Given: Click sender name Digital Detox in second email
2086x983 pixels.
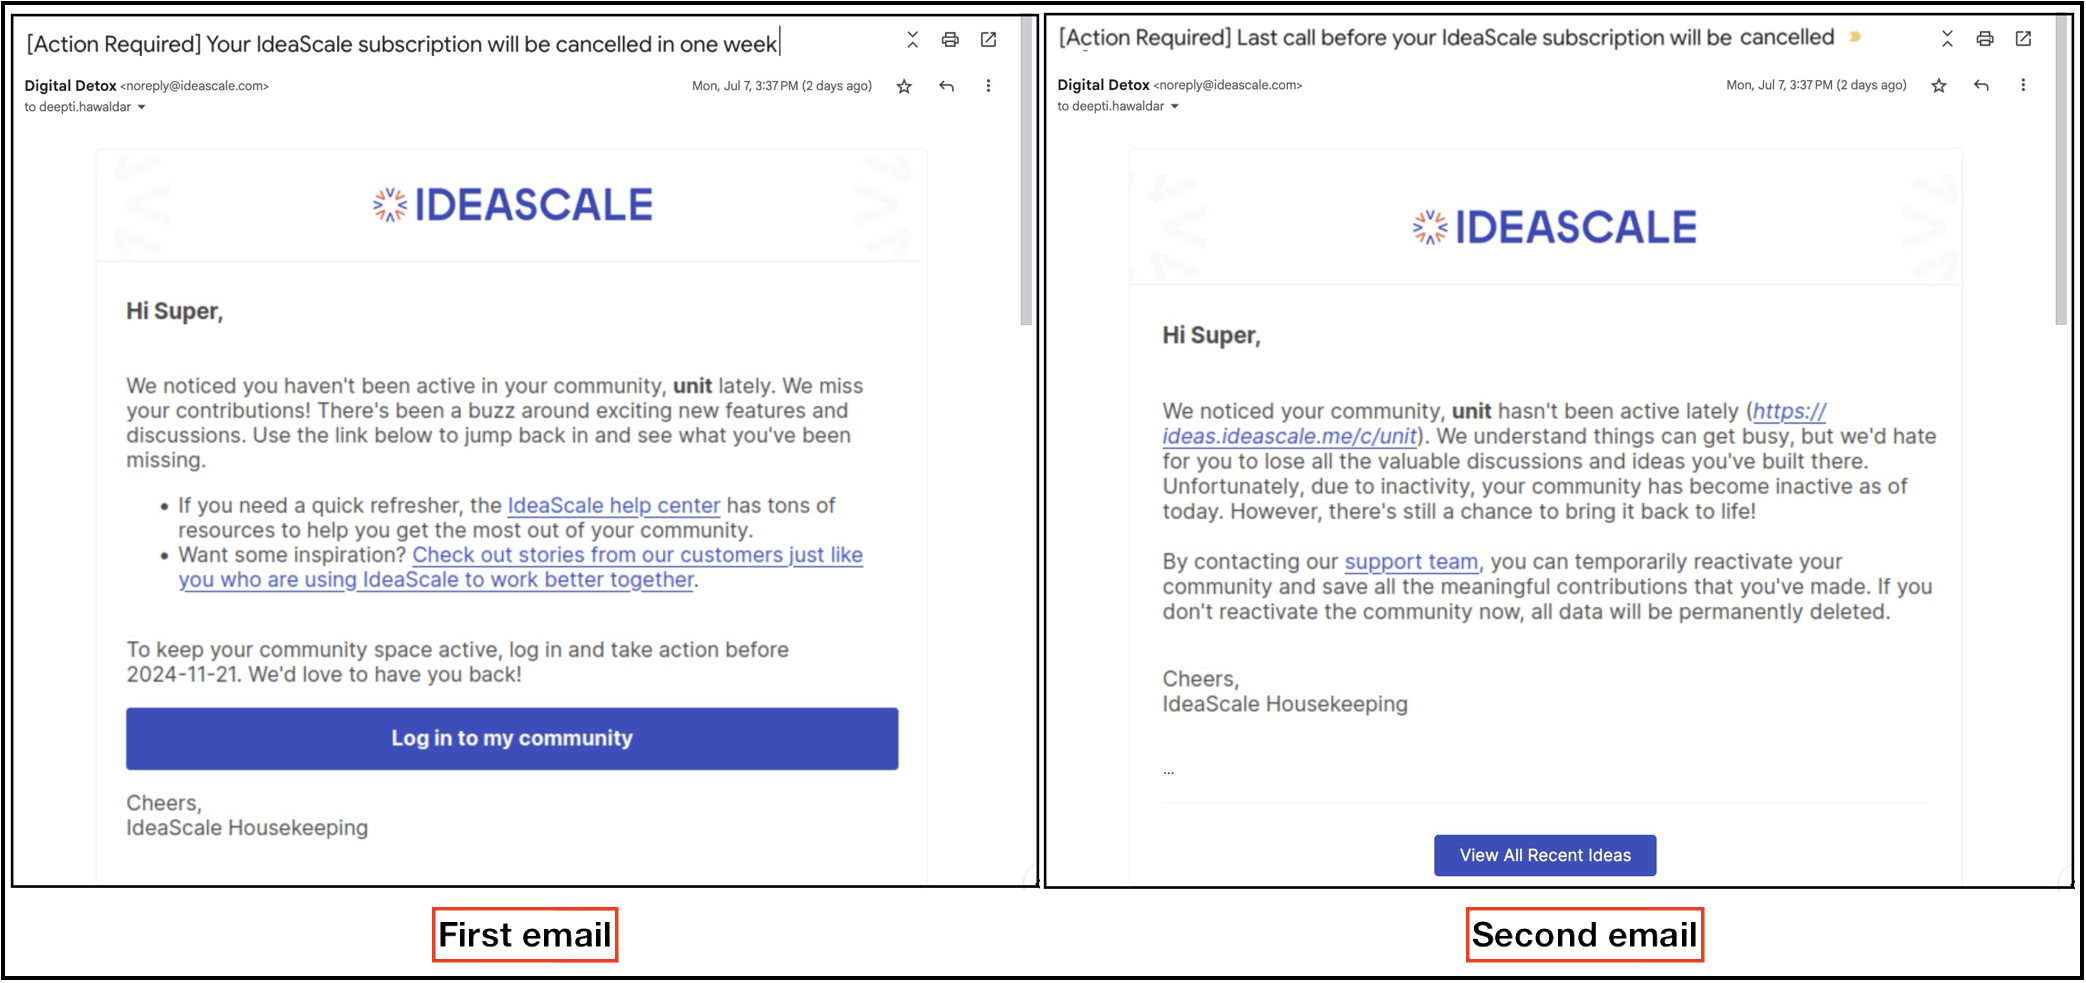Looking at the screenshot, I should tap(1103, 85).
